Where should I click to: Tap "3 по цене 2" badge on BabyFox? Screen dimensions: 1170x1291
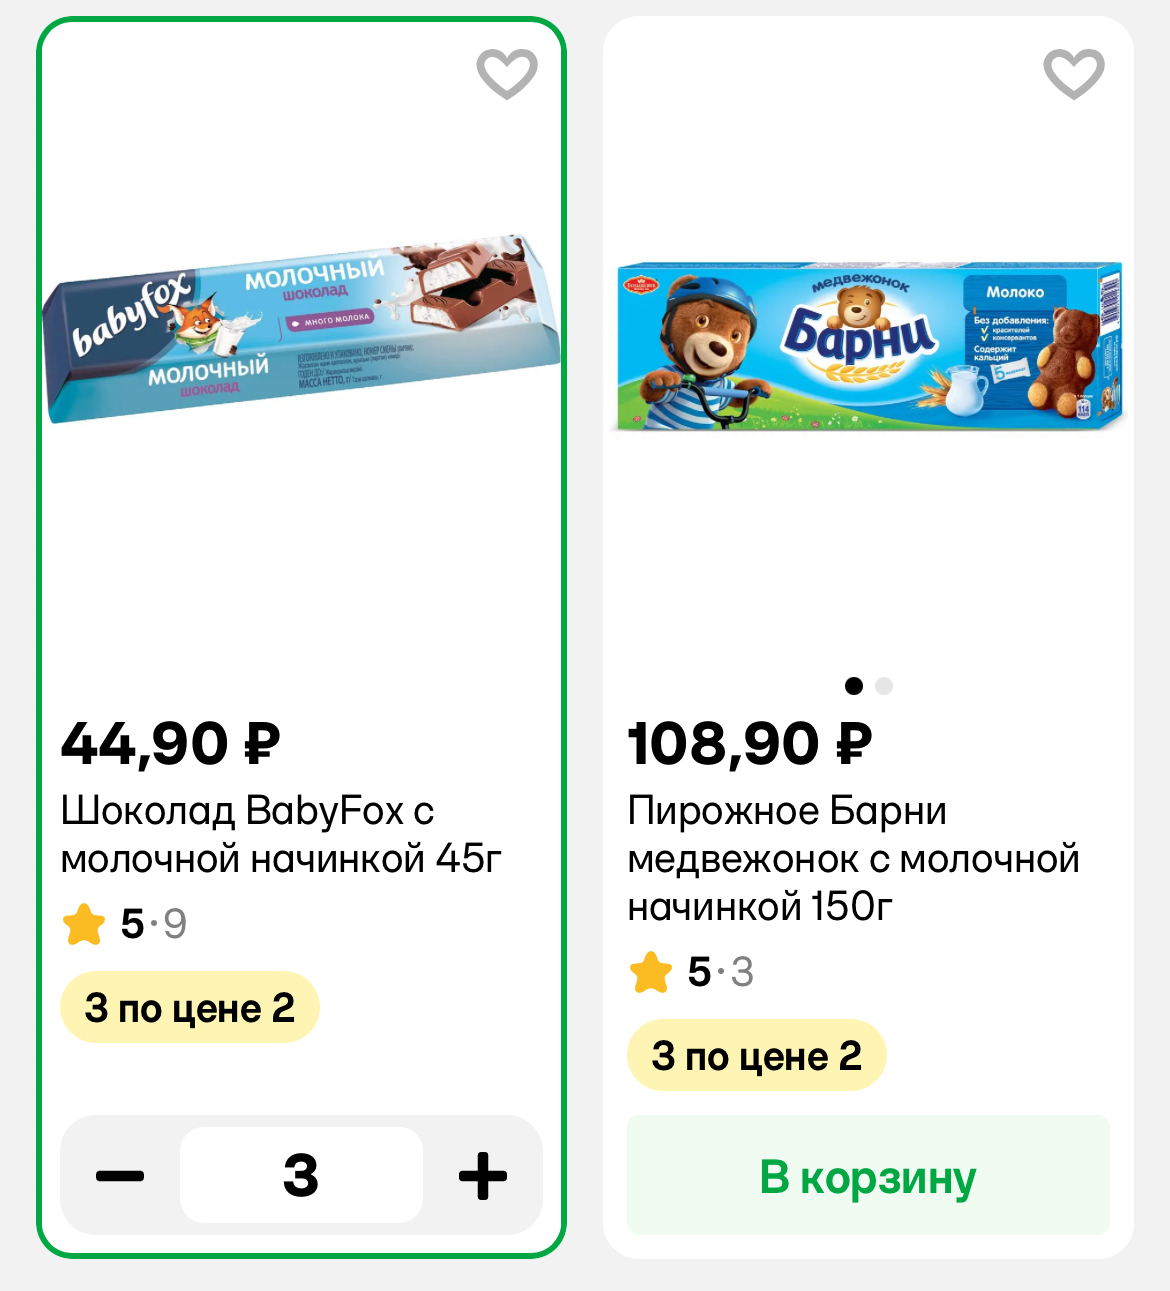[x=190, y=1008]
